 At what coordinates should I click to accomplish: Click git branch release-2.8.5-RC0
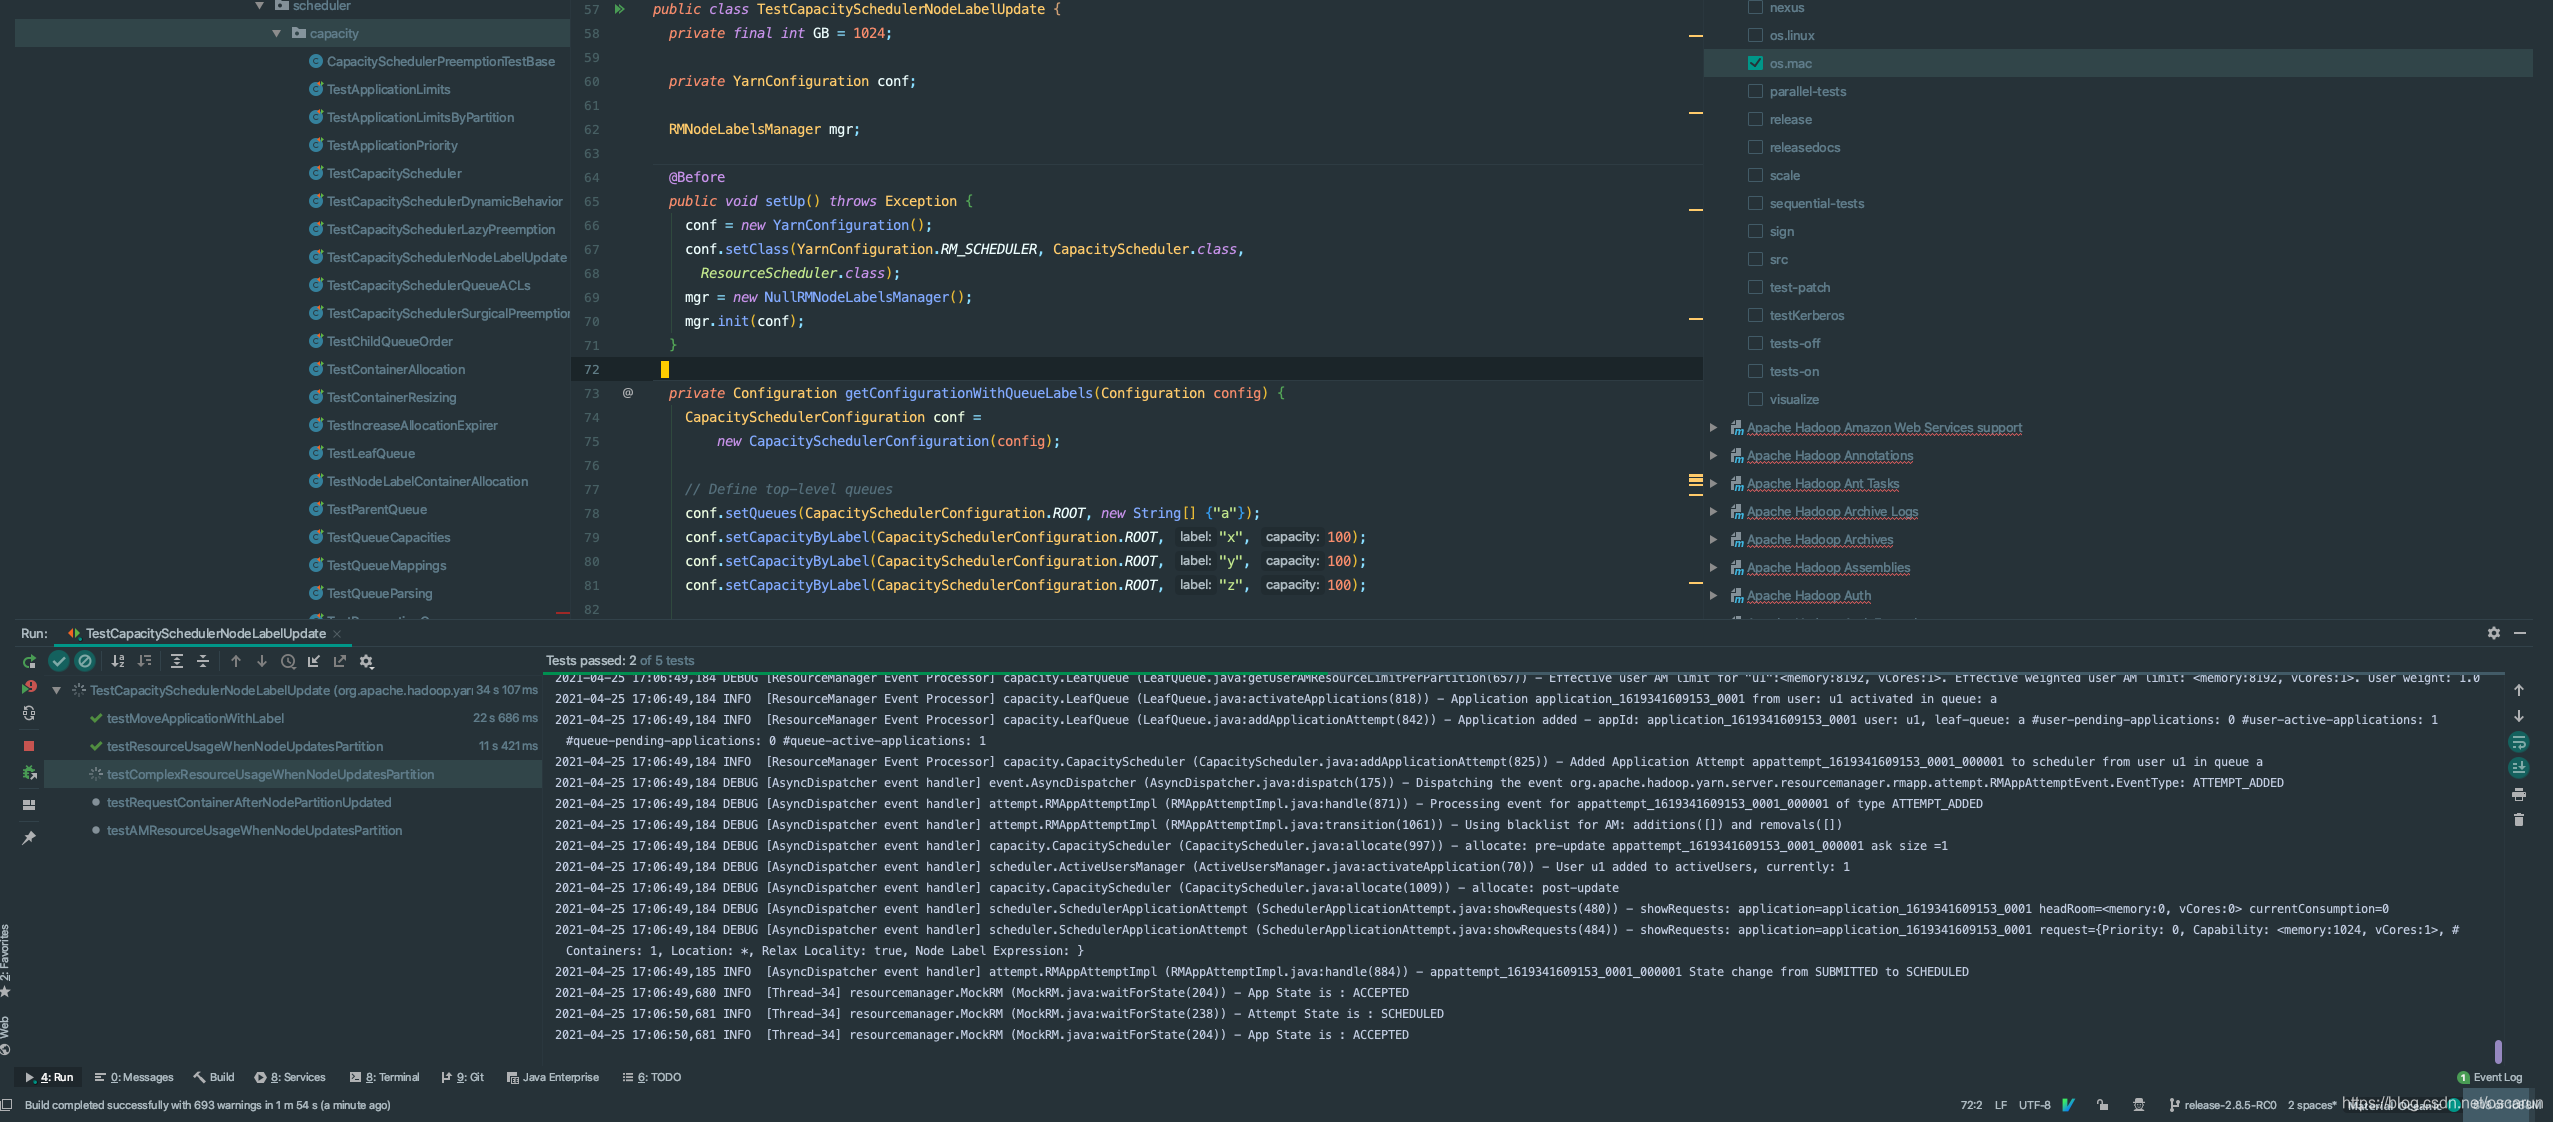(2222, 1105)
